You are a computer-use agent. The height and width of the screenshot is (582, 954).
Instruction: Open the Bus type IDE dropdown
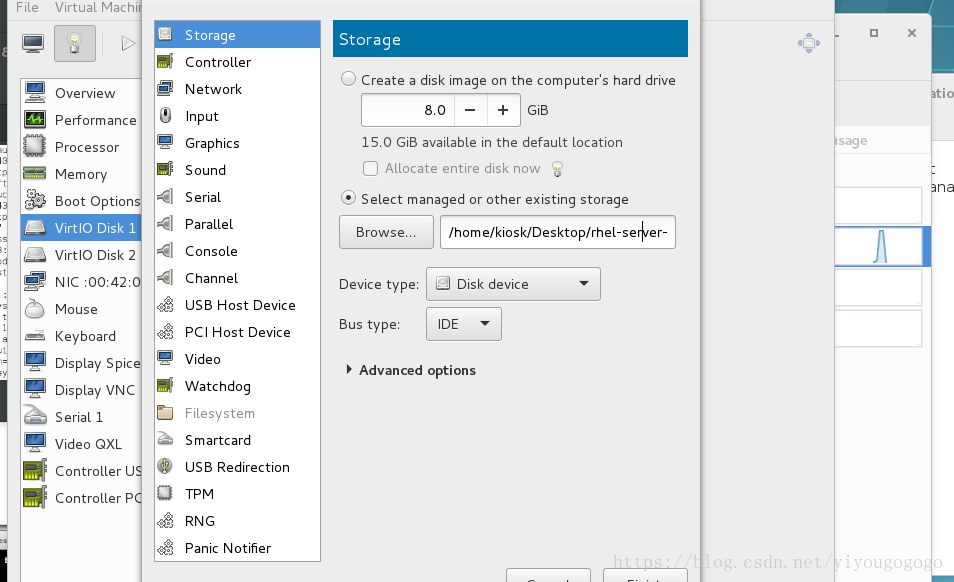click(x=464, y=324)
